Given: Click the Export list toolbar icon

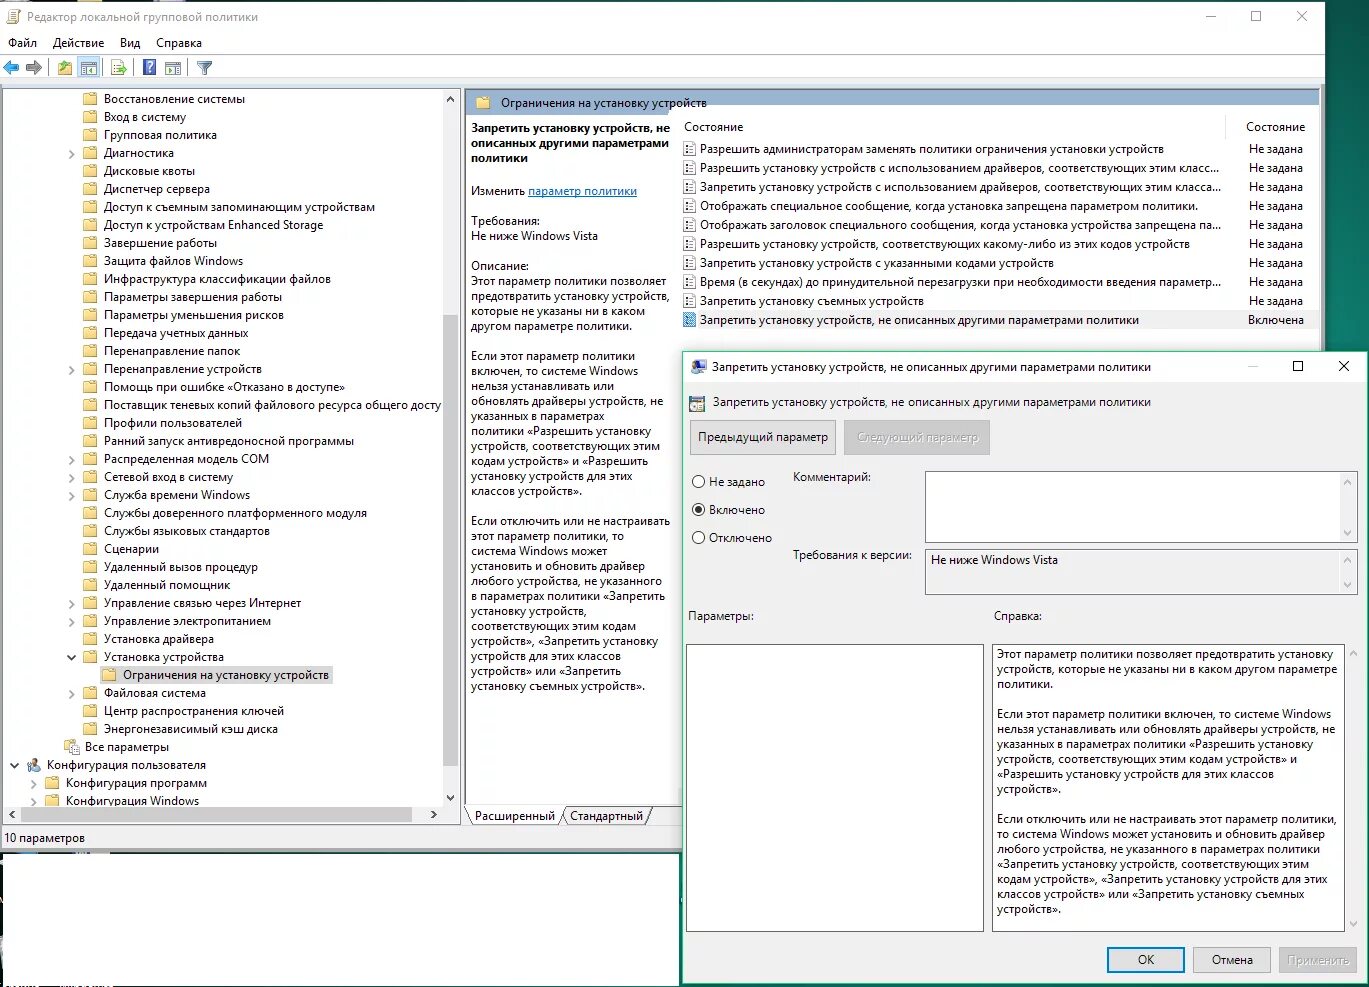Looking at the screenshot, I should pyautogui.click(x=119, y=68).
